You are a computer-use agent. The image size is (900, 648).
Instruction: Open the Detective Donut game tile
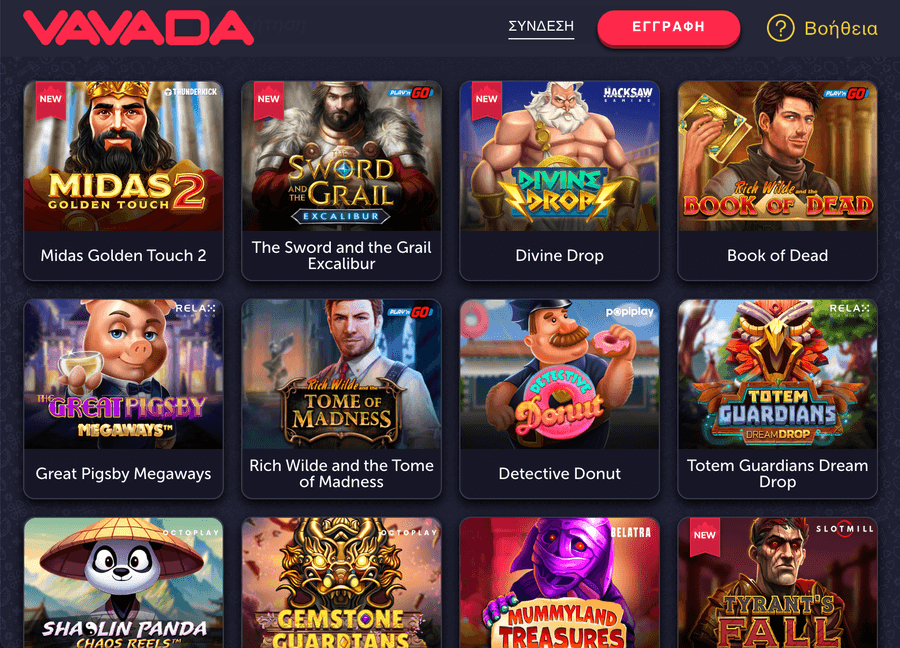click(x=560, y=398)
